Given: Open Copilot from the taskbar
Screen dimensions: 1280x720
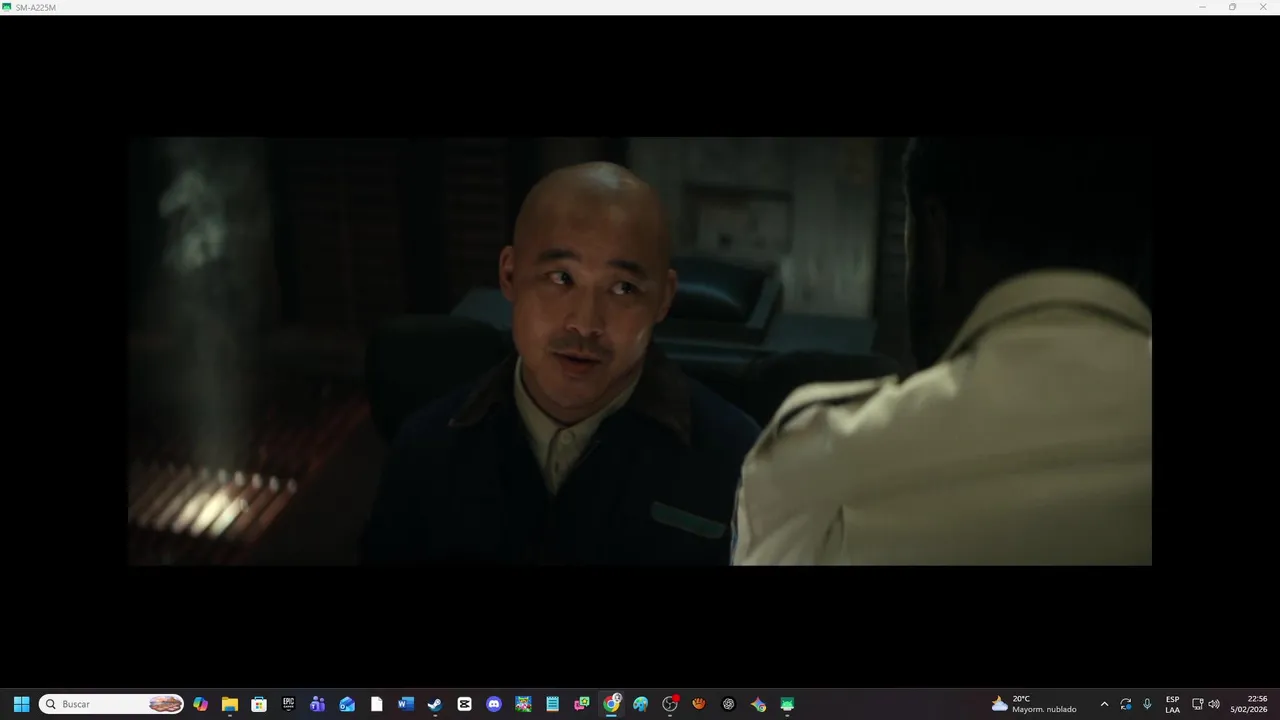Looking at the screenshot, I should [200, 704].
